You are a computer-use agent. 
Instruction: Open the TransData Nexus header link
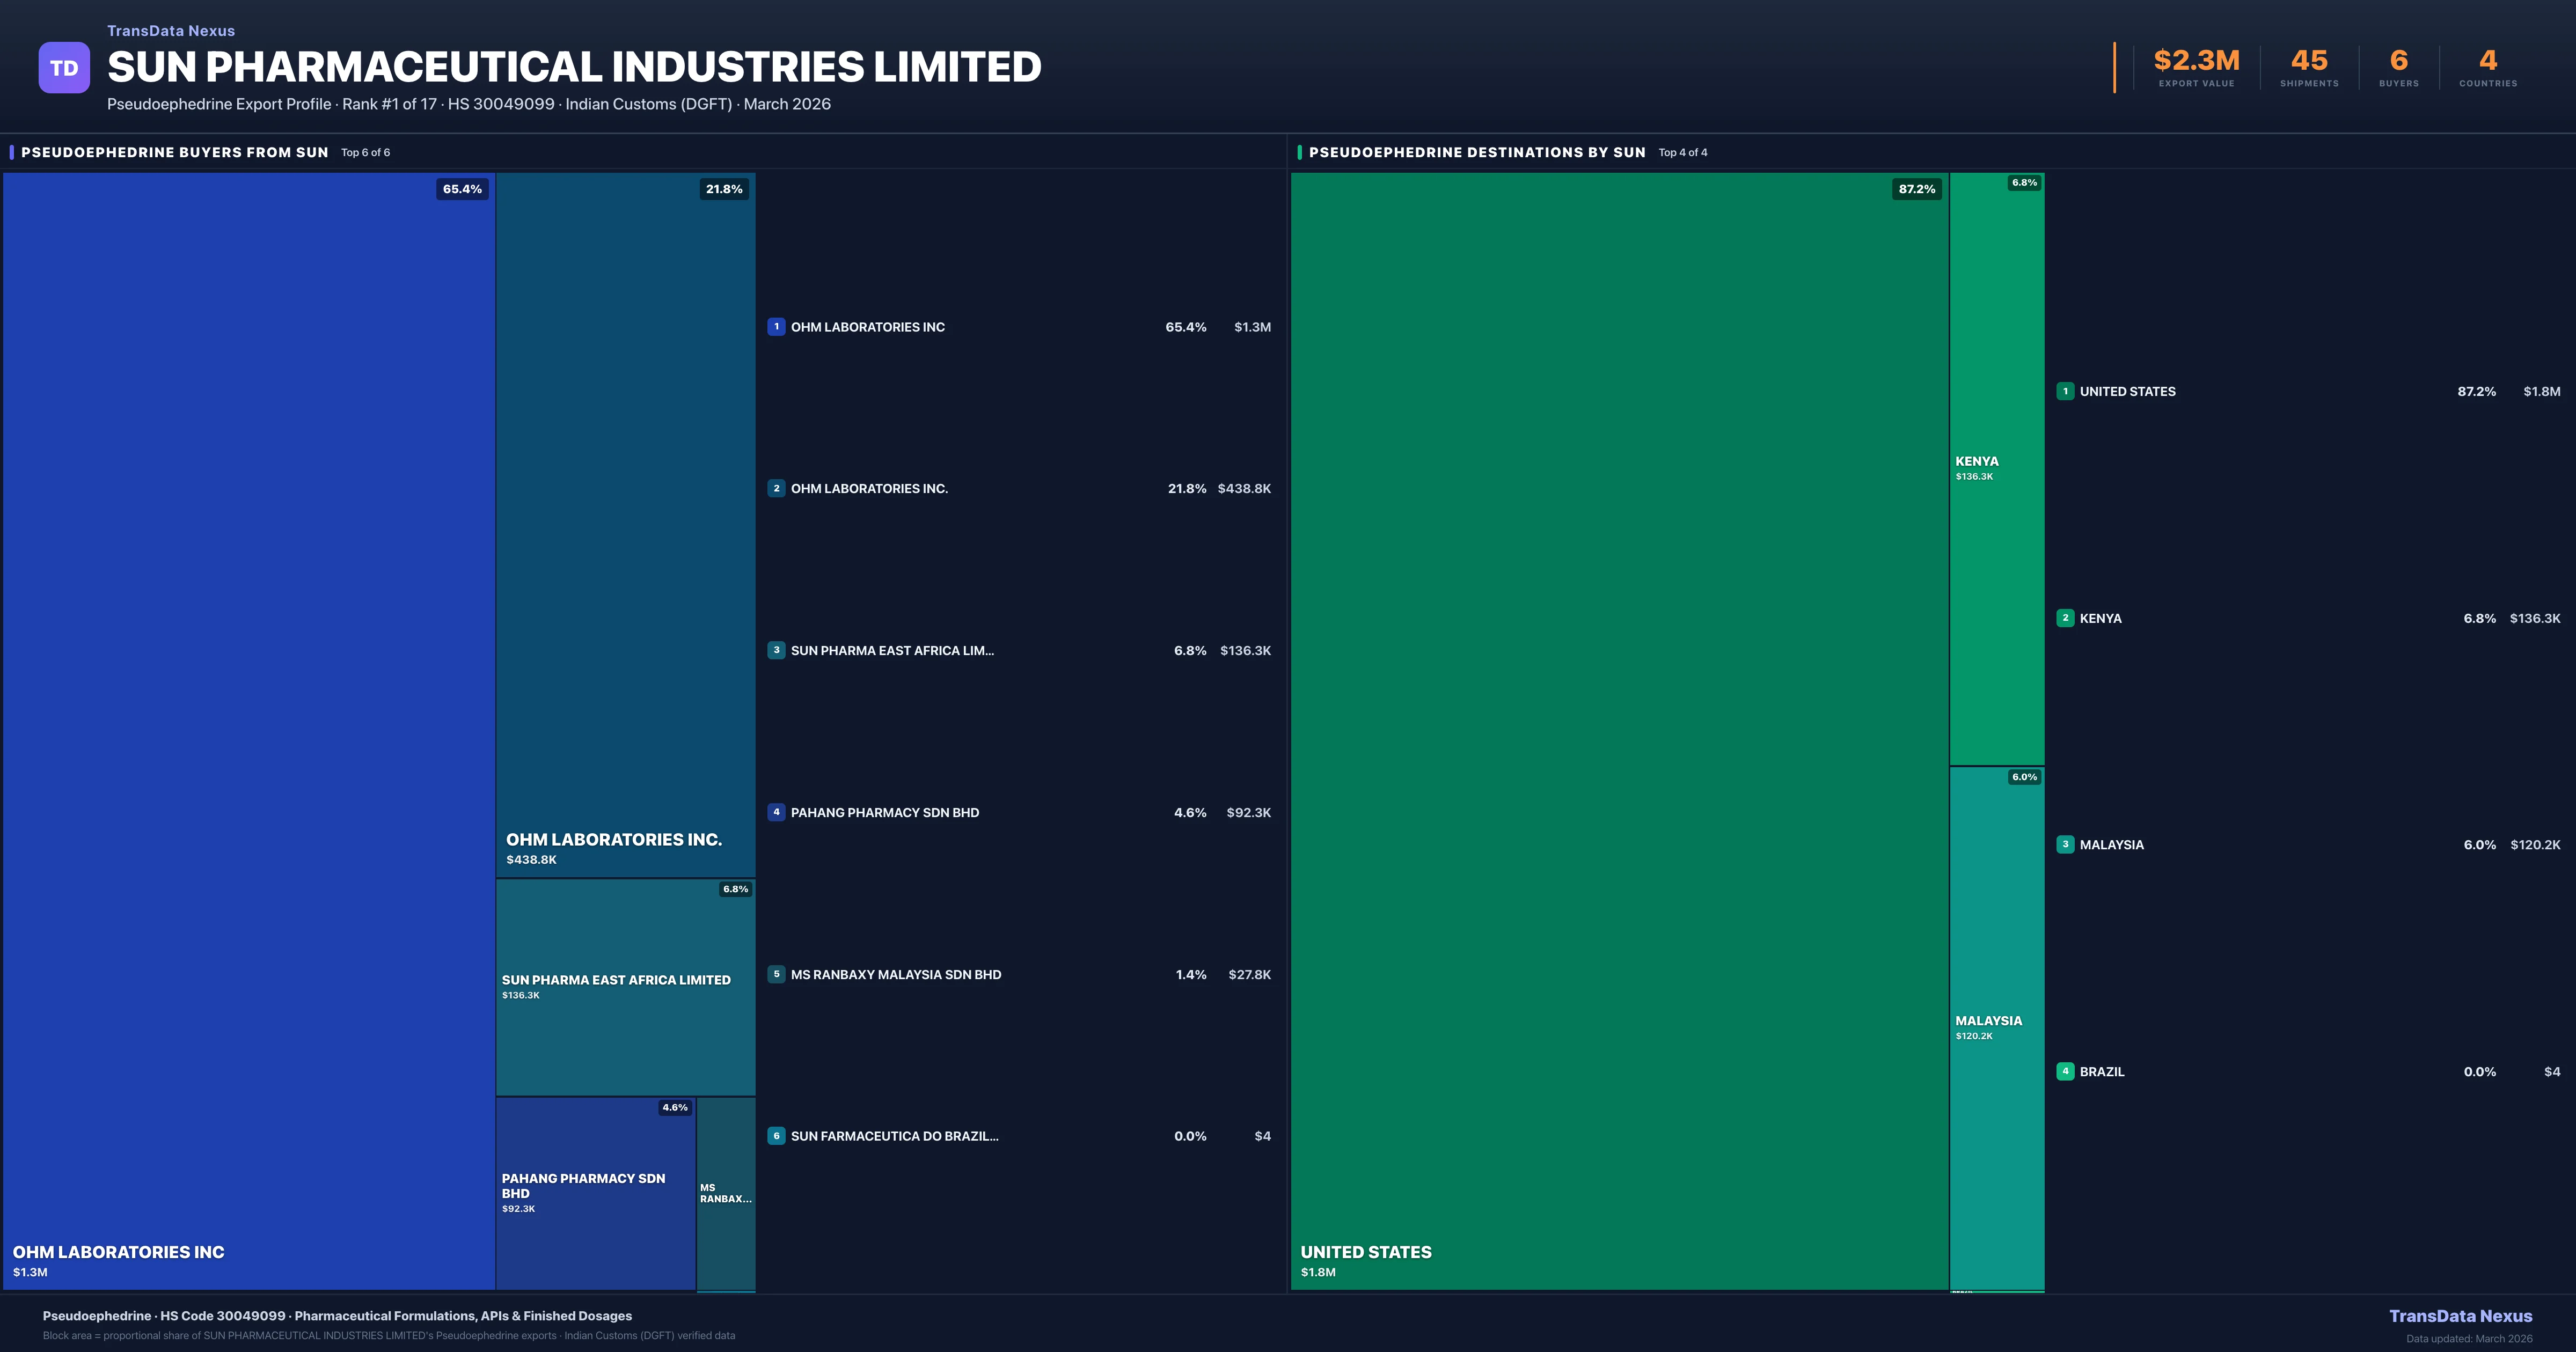pos(171,31)
